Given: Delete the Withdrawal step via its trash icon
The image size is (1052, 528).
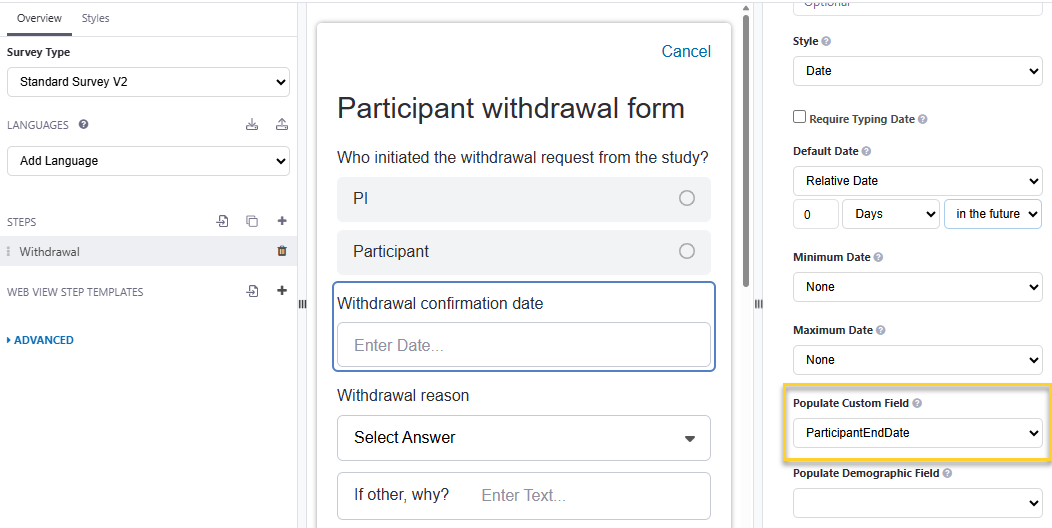Looking at the screenshot, I should click(282, 251).
